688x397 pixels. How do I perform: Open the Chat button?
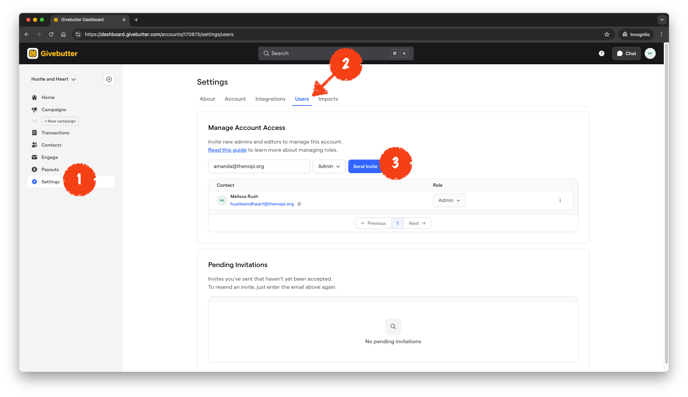pos(626,54)
